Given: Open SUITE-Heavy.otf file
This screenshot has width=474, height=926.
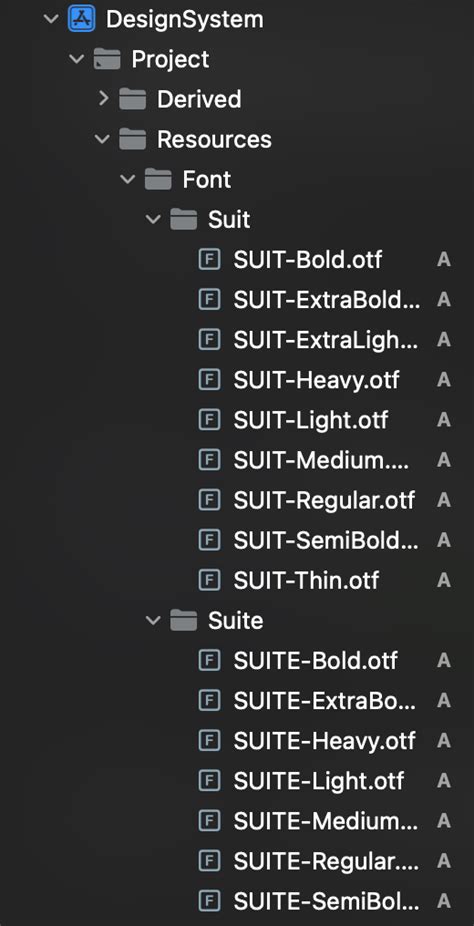Looking at the screenshot, I should 324,741.
